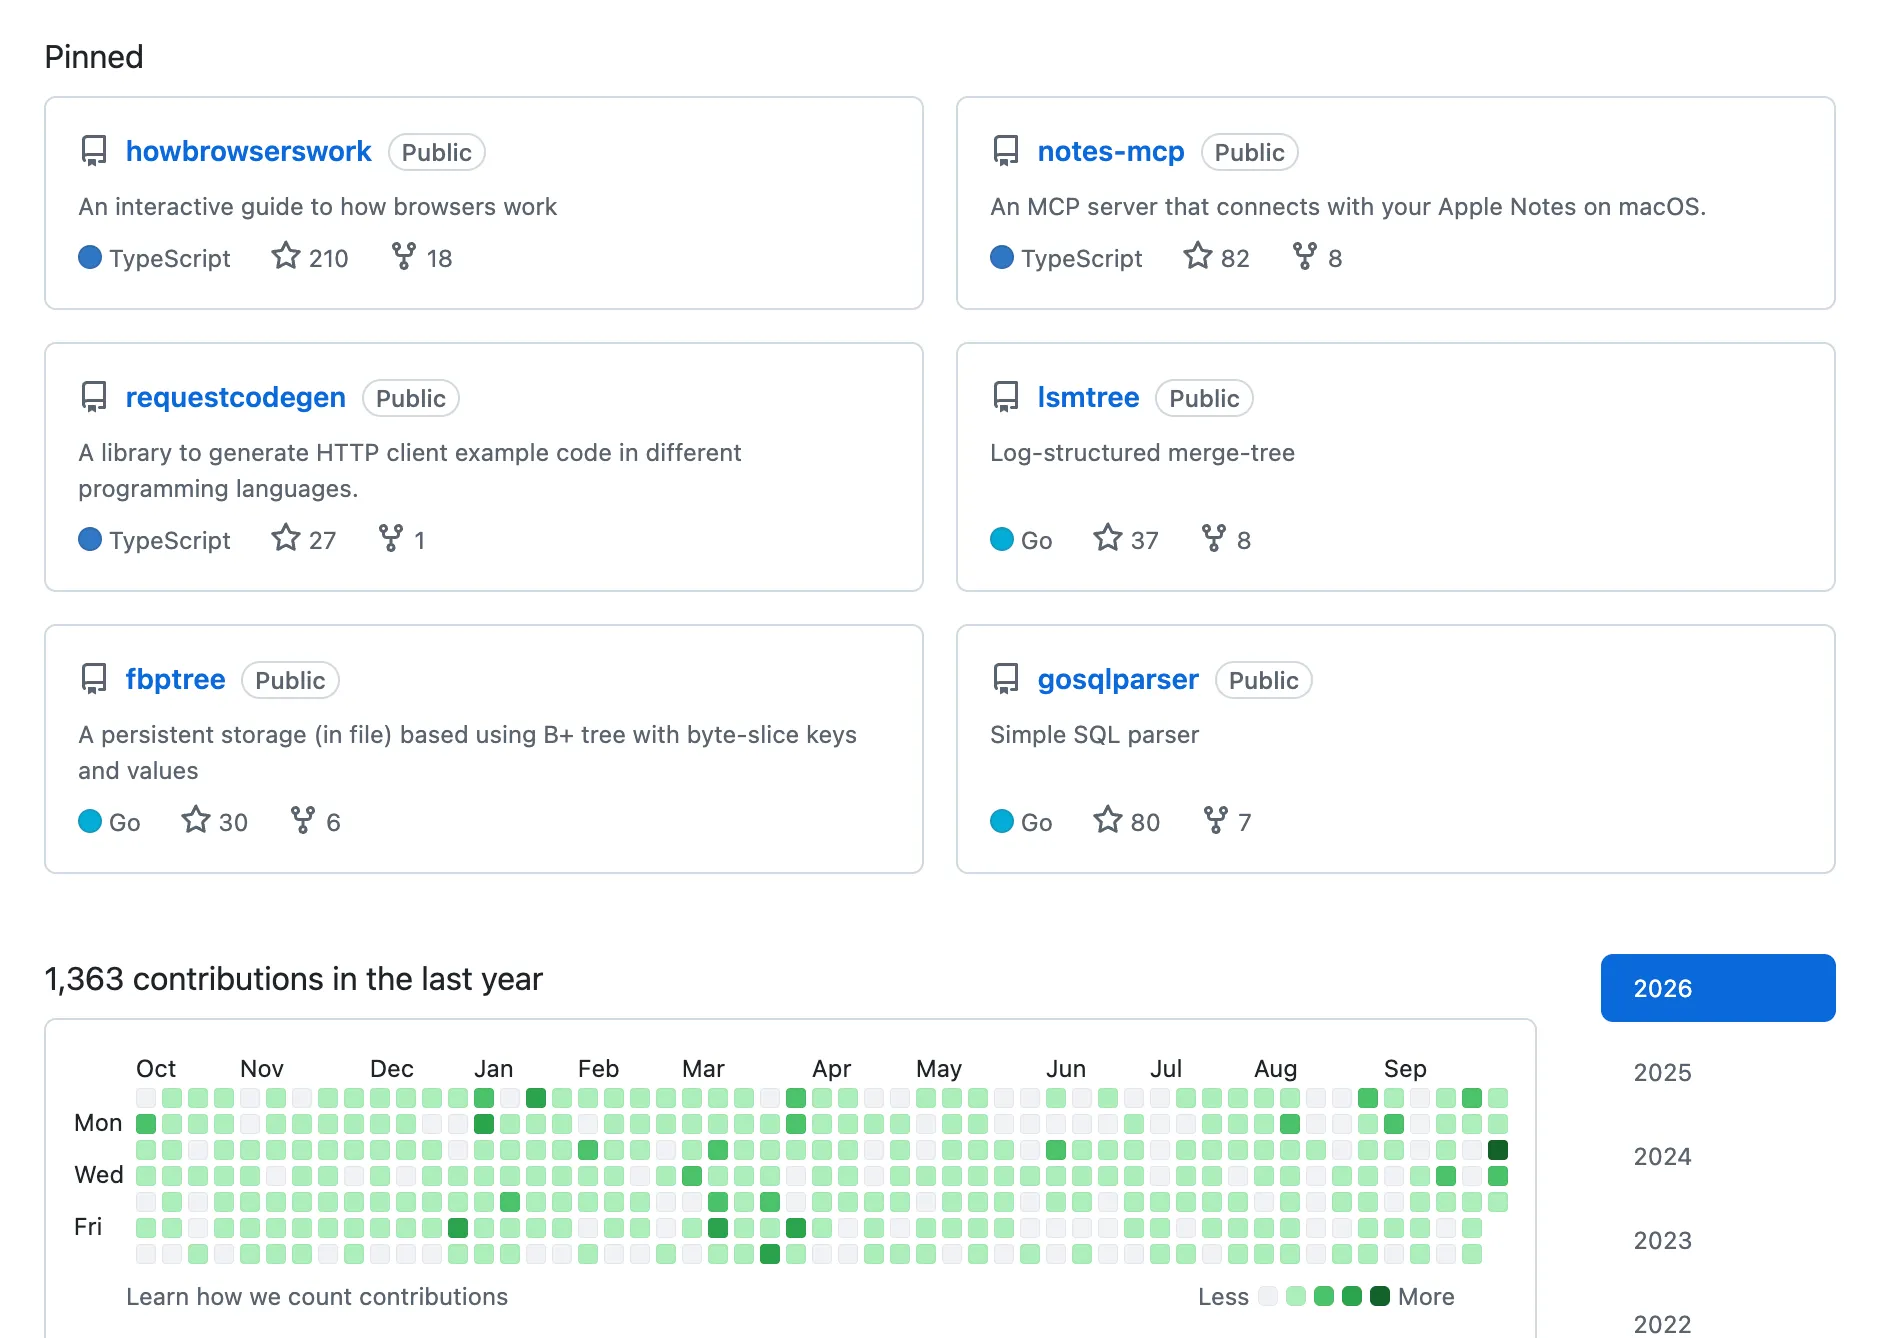
Task: Click the star icon on notes-mcp card
Action: pyautogui.click(x=1198, y=256)
